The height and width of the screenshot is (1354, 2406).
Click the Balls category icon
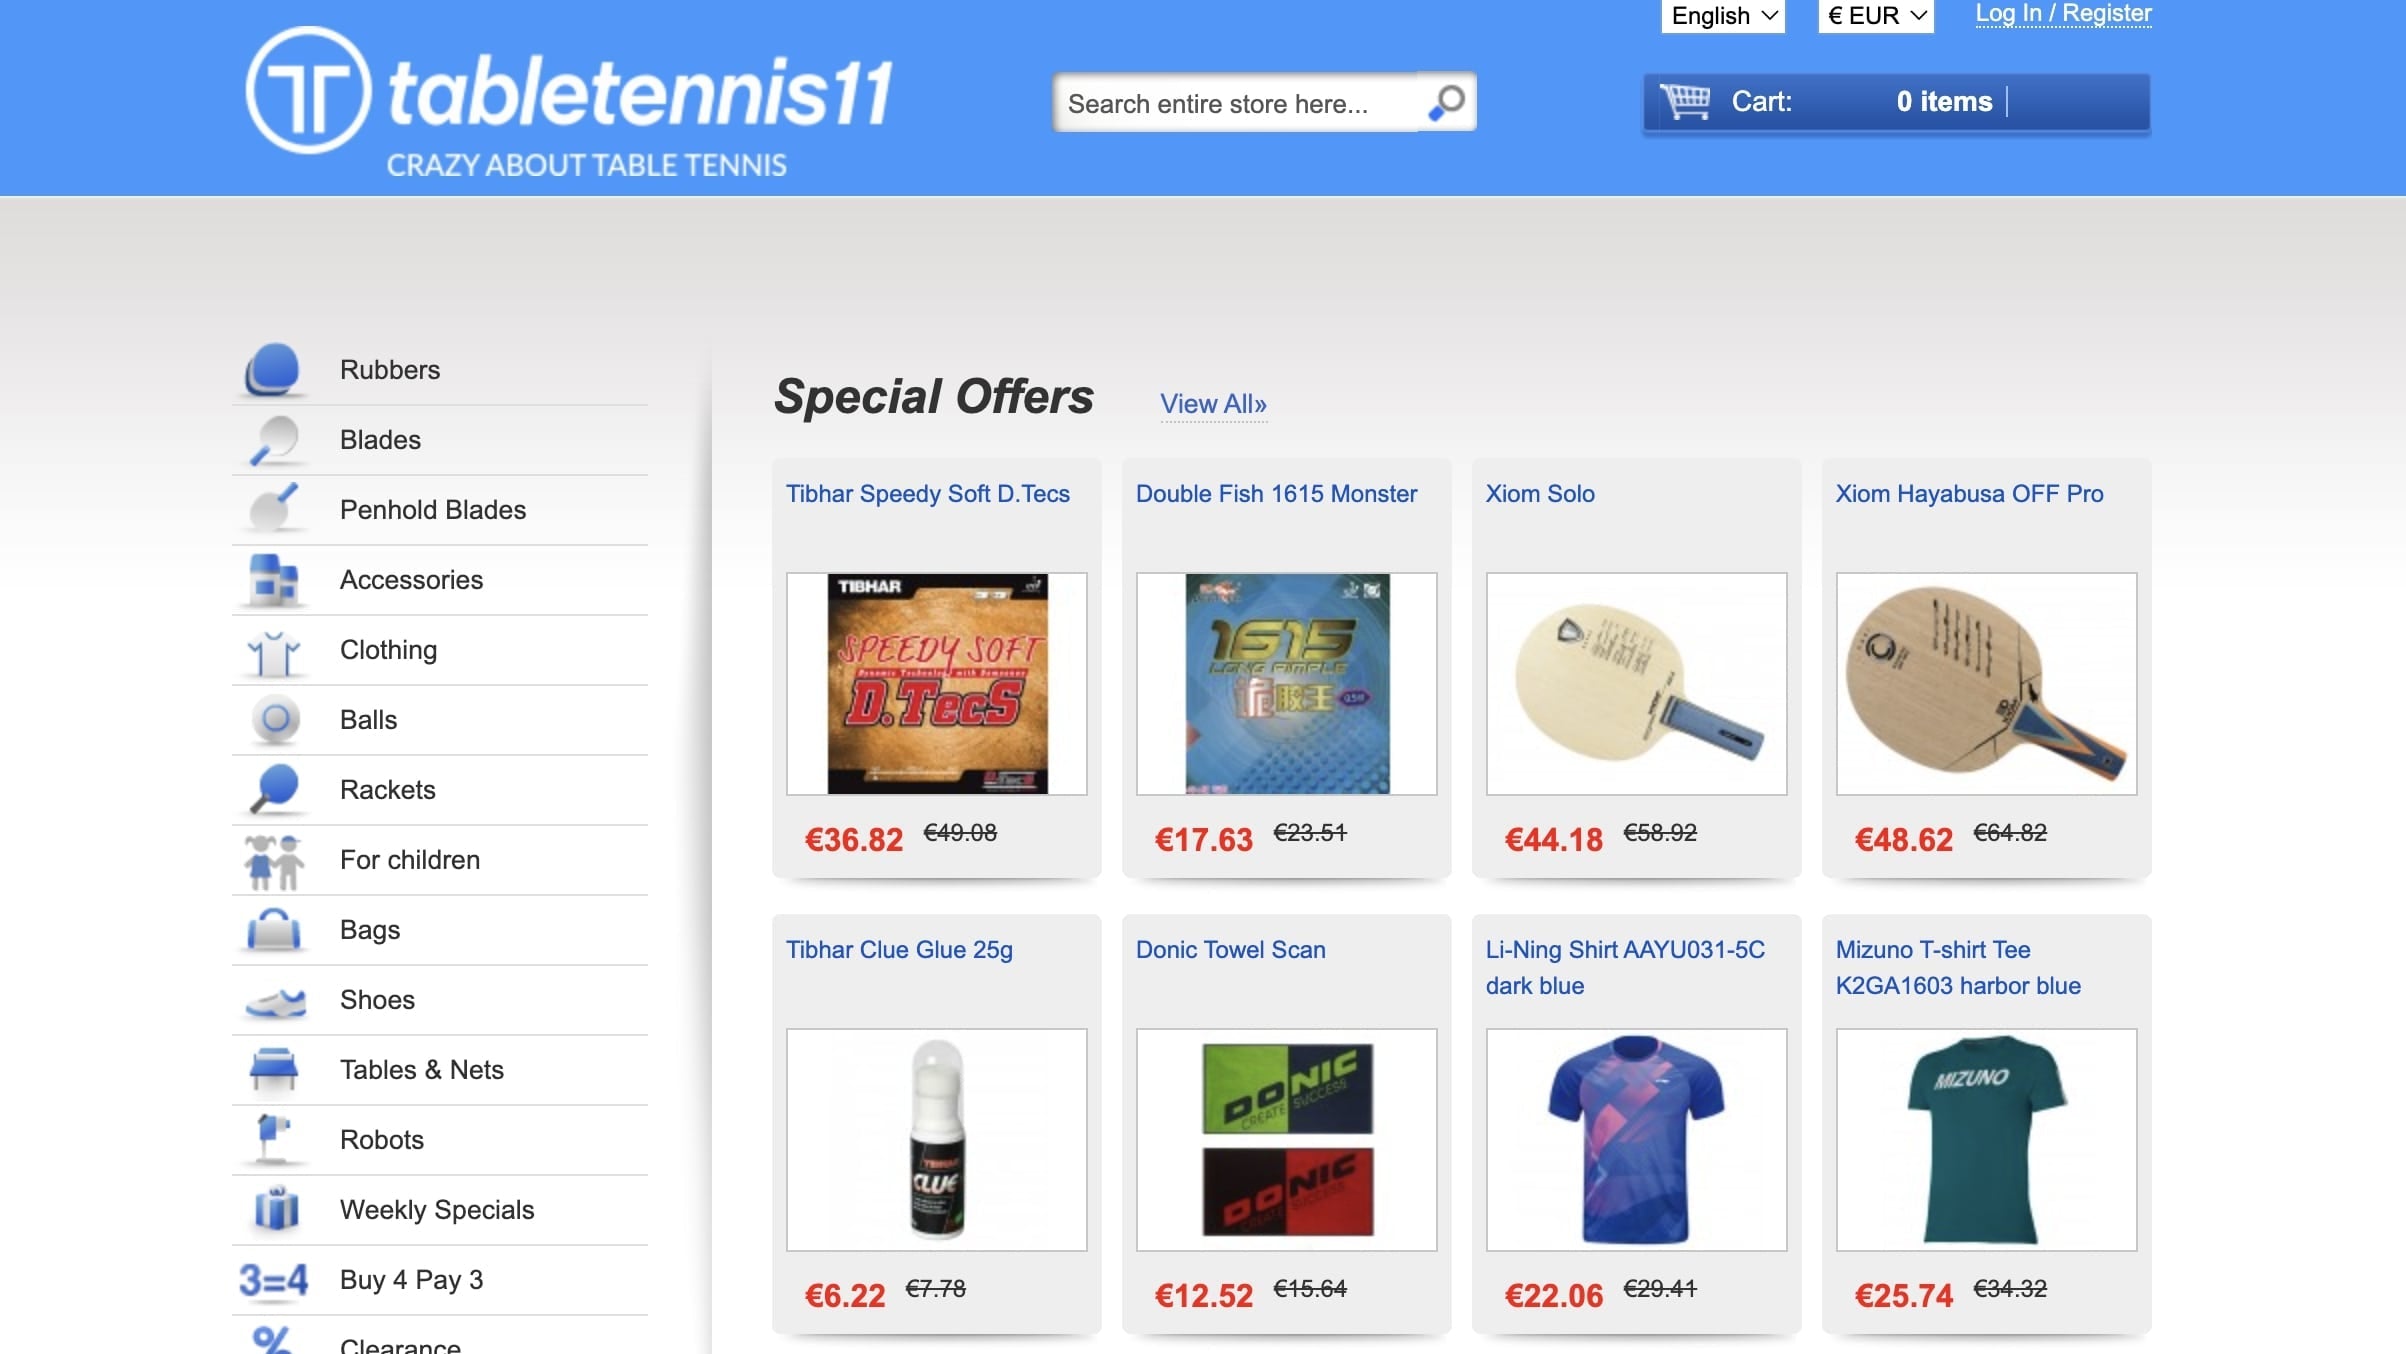(275, 720)
